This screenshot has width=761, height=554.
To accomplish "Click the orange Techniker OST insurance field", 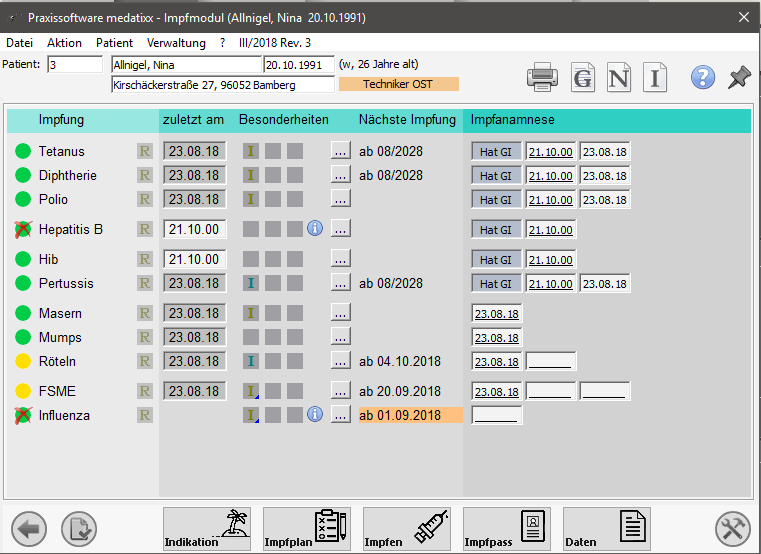I will click(399, 84).
